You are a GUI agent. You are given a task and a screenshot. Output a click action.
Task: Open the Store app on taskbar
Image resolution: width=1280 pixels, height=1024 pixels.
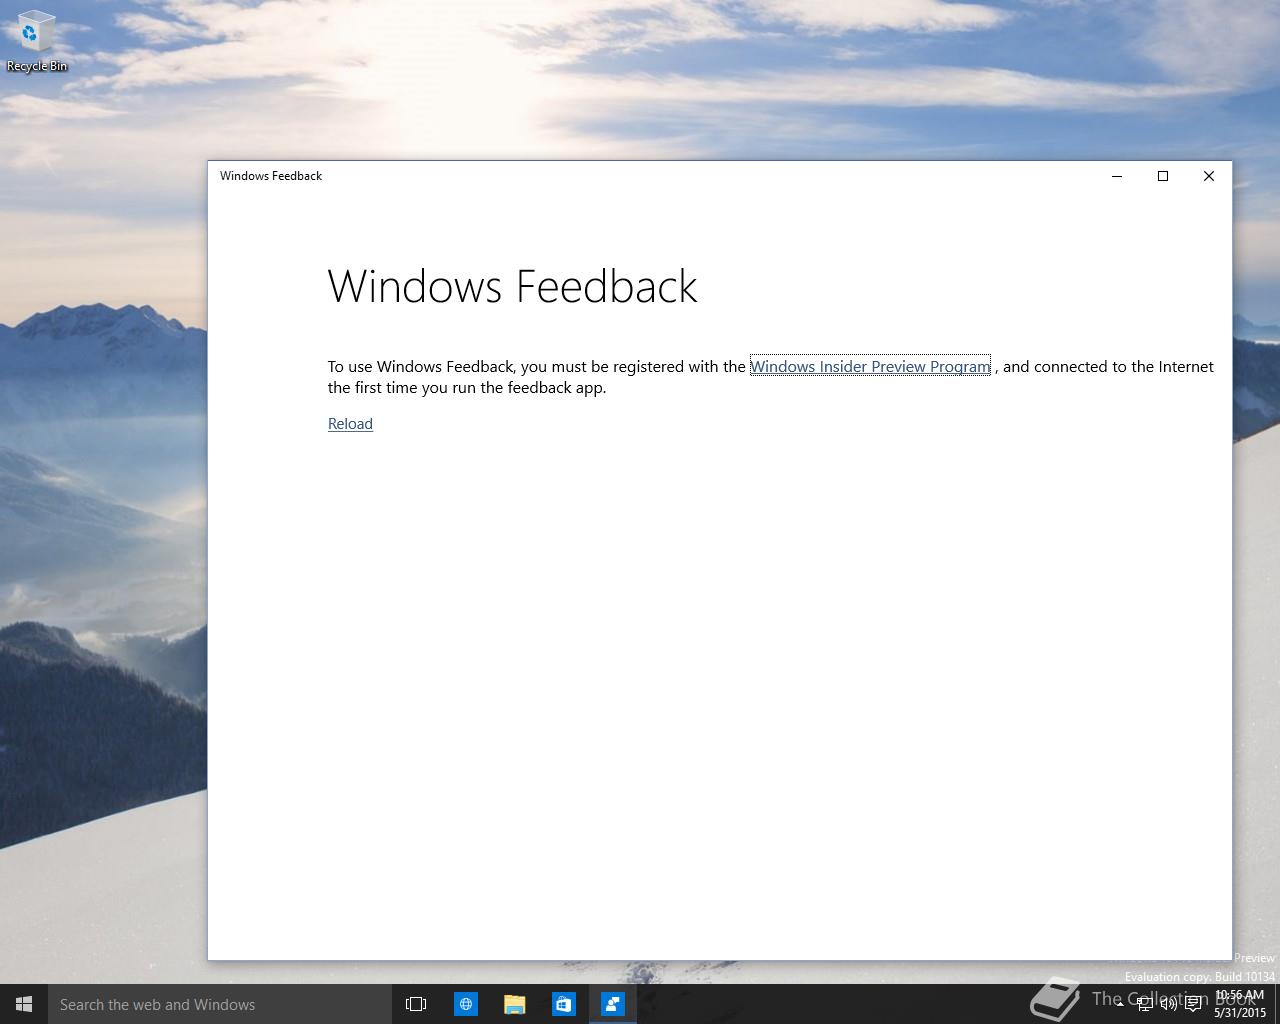(564, 1004)
